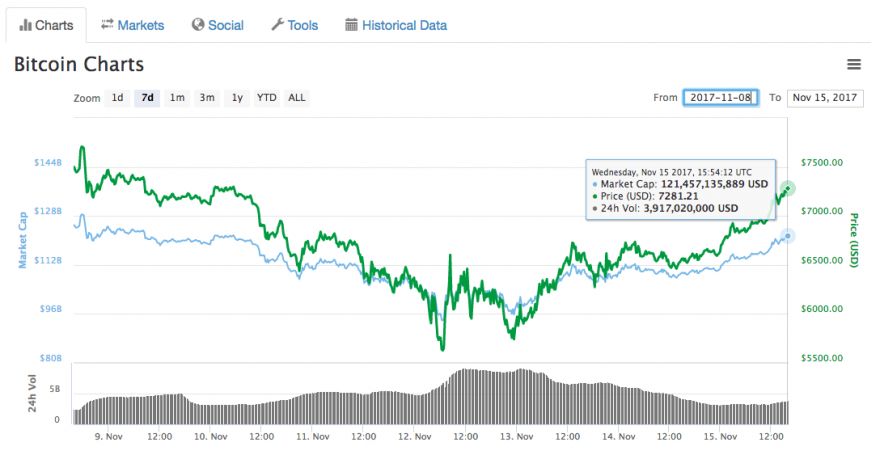The image size is (880, 455).
Task: Click the calendar icon beside Historical Data
Action: [351, 25]
